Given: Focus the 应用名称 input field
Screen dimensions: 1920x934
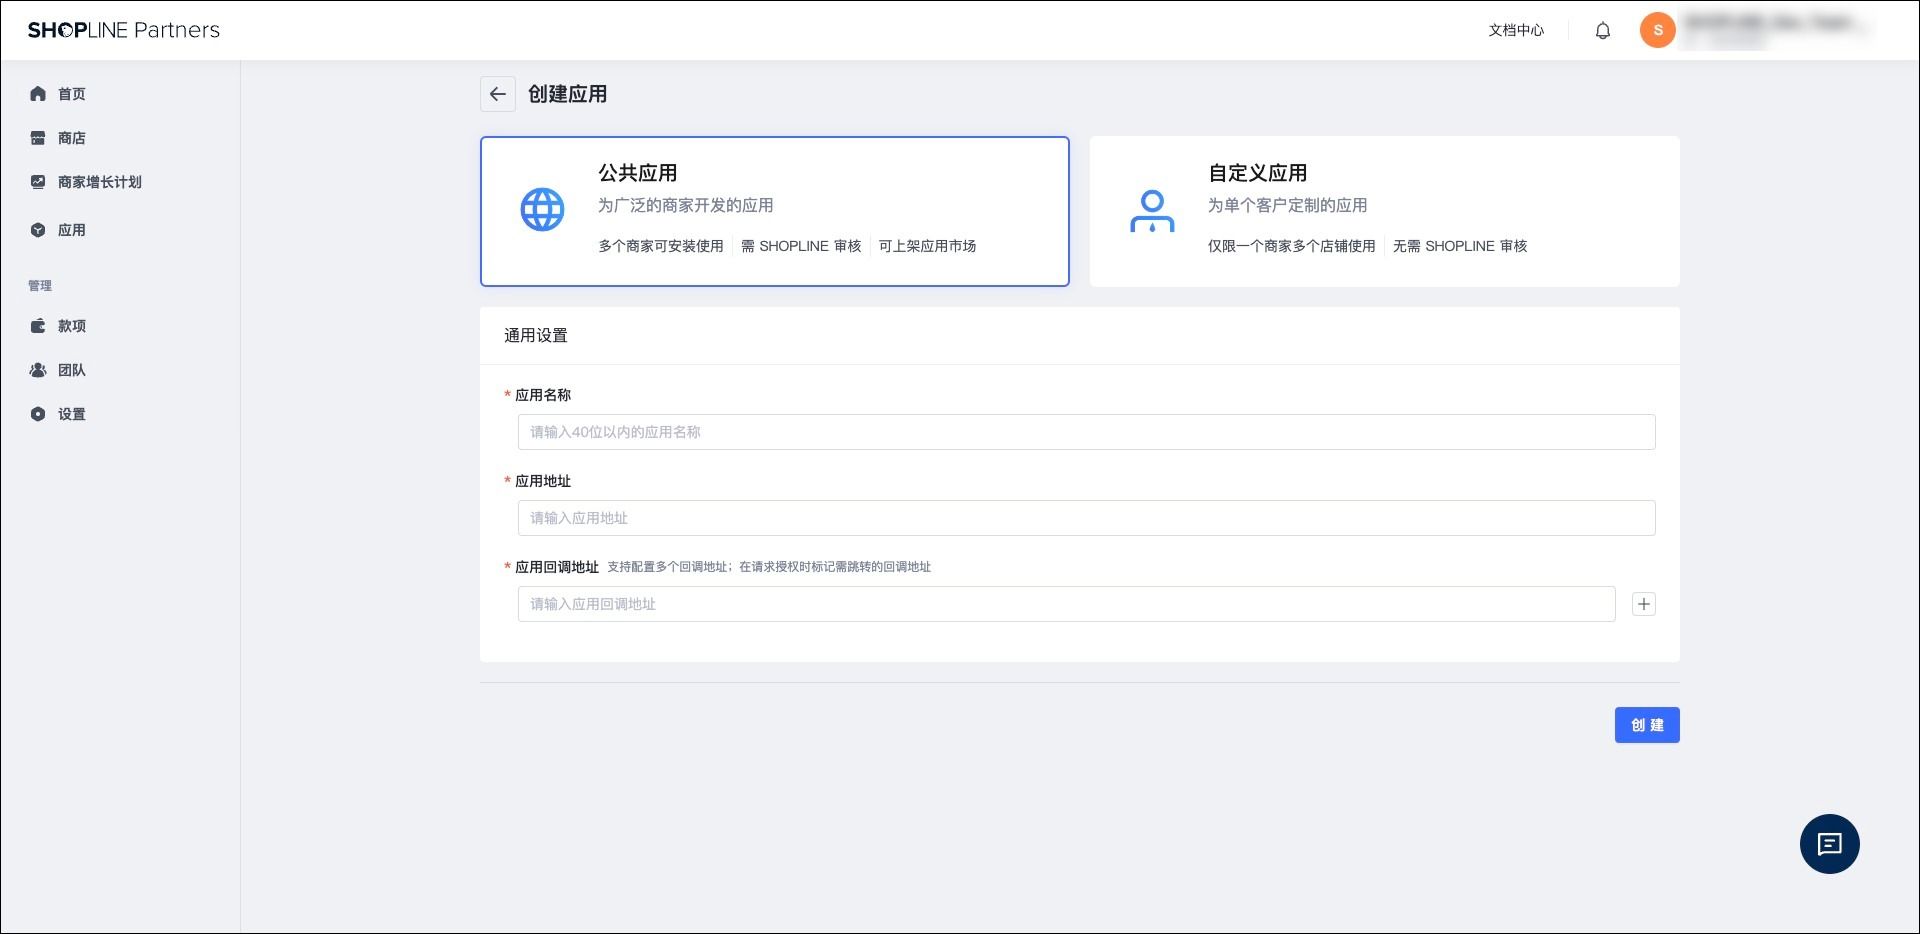Looking at the screenshot, I should [1085, 432].
